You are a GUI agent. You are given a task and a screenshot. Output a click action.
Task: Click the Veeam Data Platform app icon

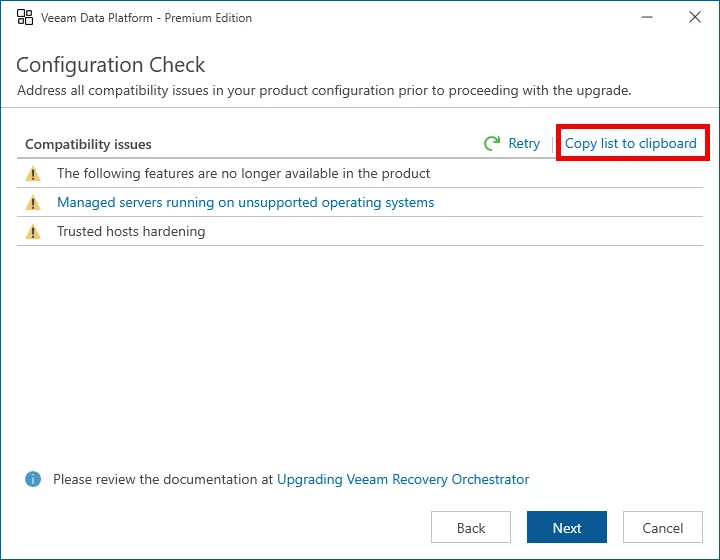tap(25, 17)
